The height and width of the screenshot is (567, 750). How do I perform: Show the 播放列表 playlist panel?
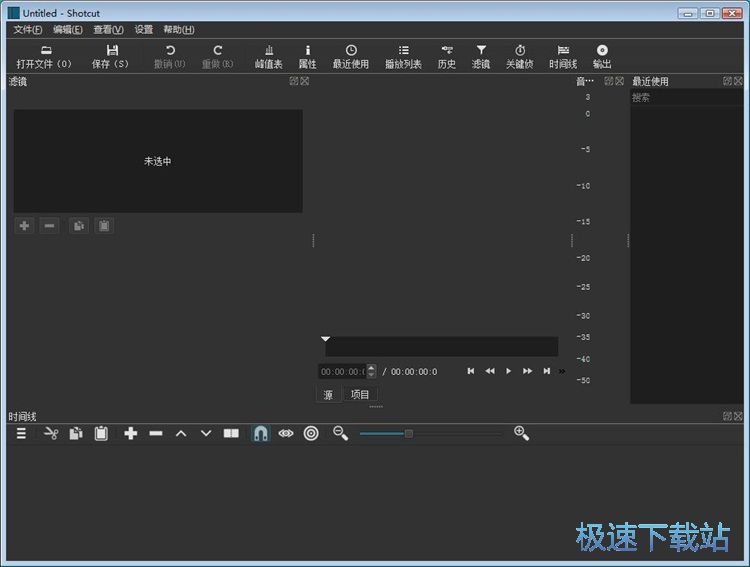point(403,56)
